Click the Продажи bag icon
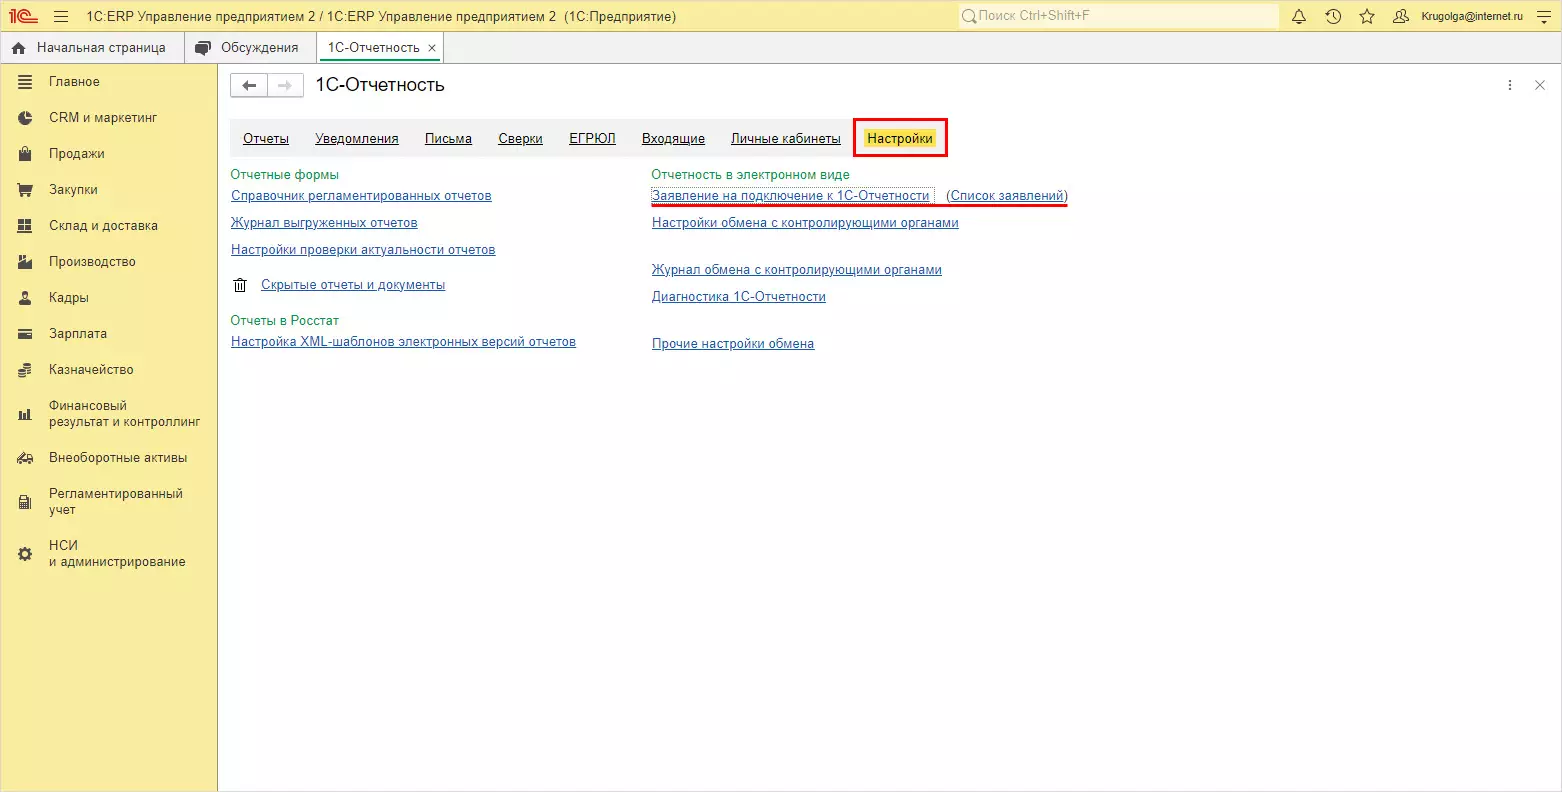Screen dimensions: 1562x792 (25, 154)
